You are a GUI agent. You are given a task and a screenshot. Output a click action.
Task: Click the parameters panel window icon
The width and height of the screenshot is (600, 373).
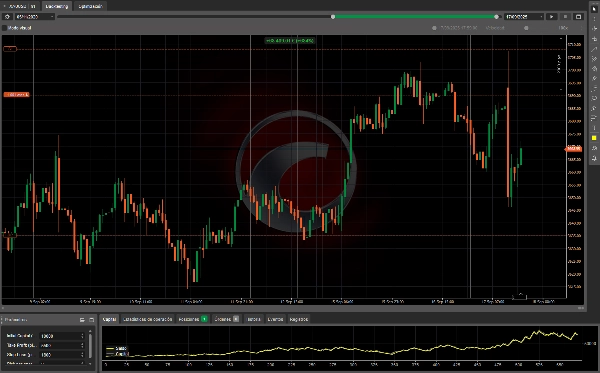pyautogui.click(x=91, y=319)
